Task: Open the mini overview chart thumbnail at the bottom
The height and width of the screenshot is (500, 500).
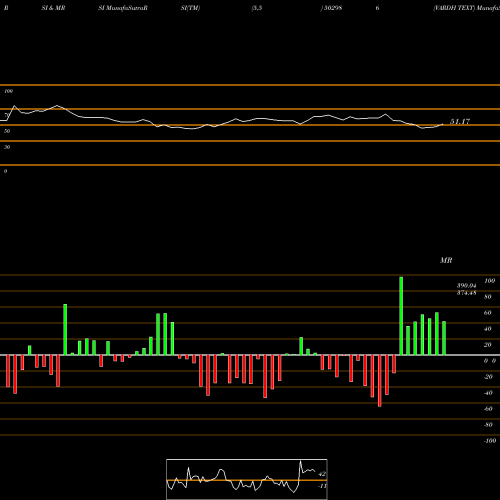Action: [x=247, y=479]
